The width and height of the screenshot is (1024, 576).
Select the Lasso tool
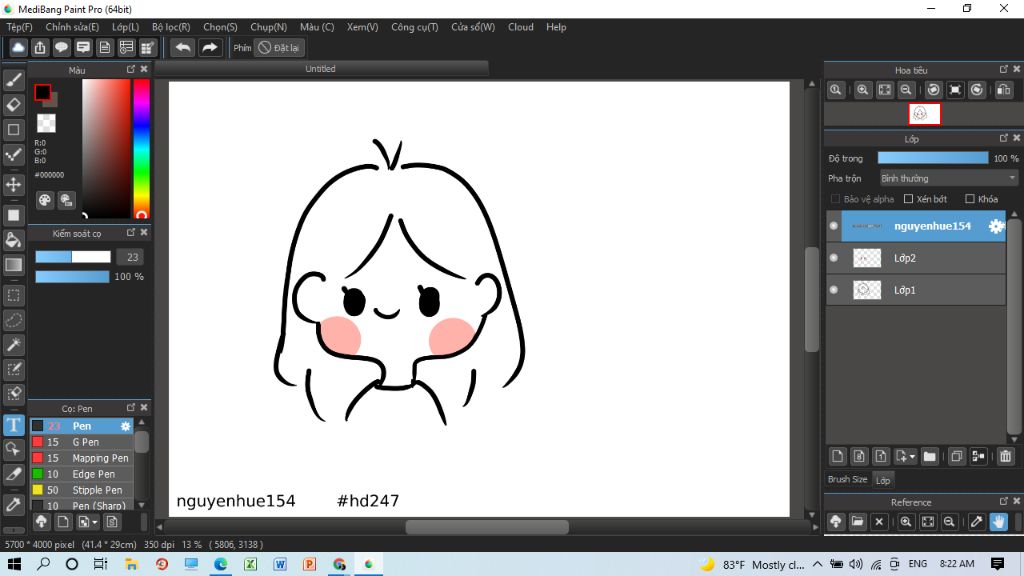pos(14,320)
